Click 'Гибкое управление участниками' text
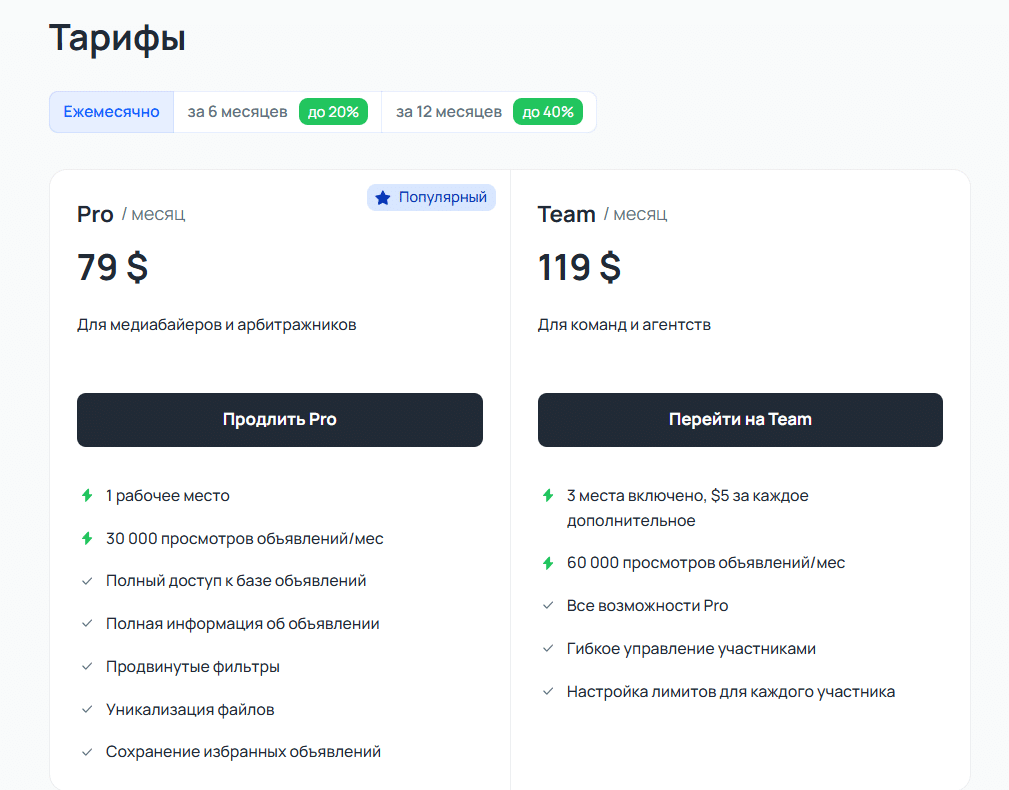The height and width of the screenshot is (790, 1009). point(691,648)
